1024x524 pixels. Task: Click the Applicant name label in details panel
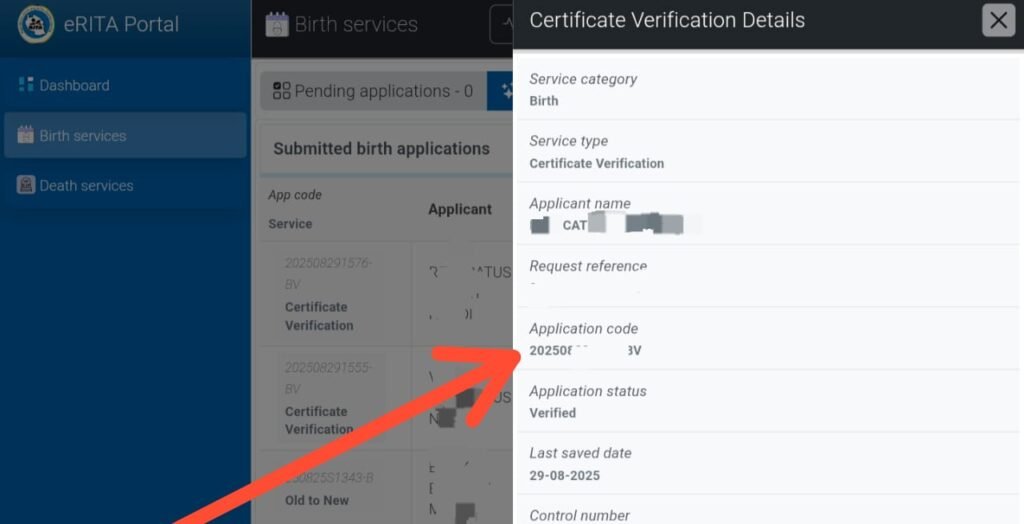[580, 203]
